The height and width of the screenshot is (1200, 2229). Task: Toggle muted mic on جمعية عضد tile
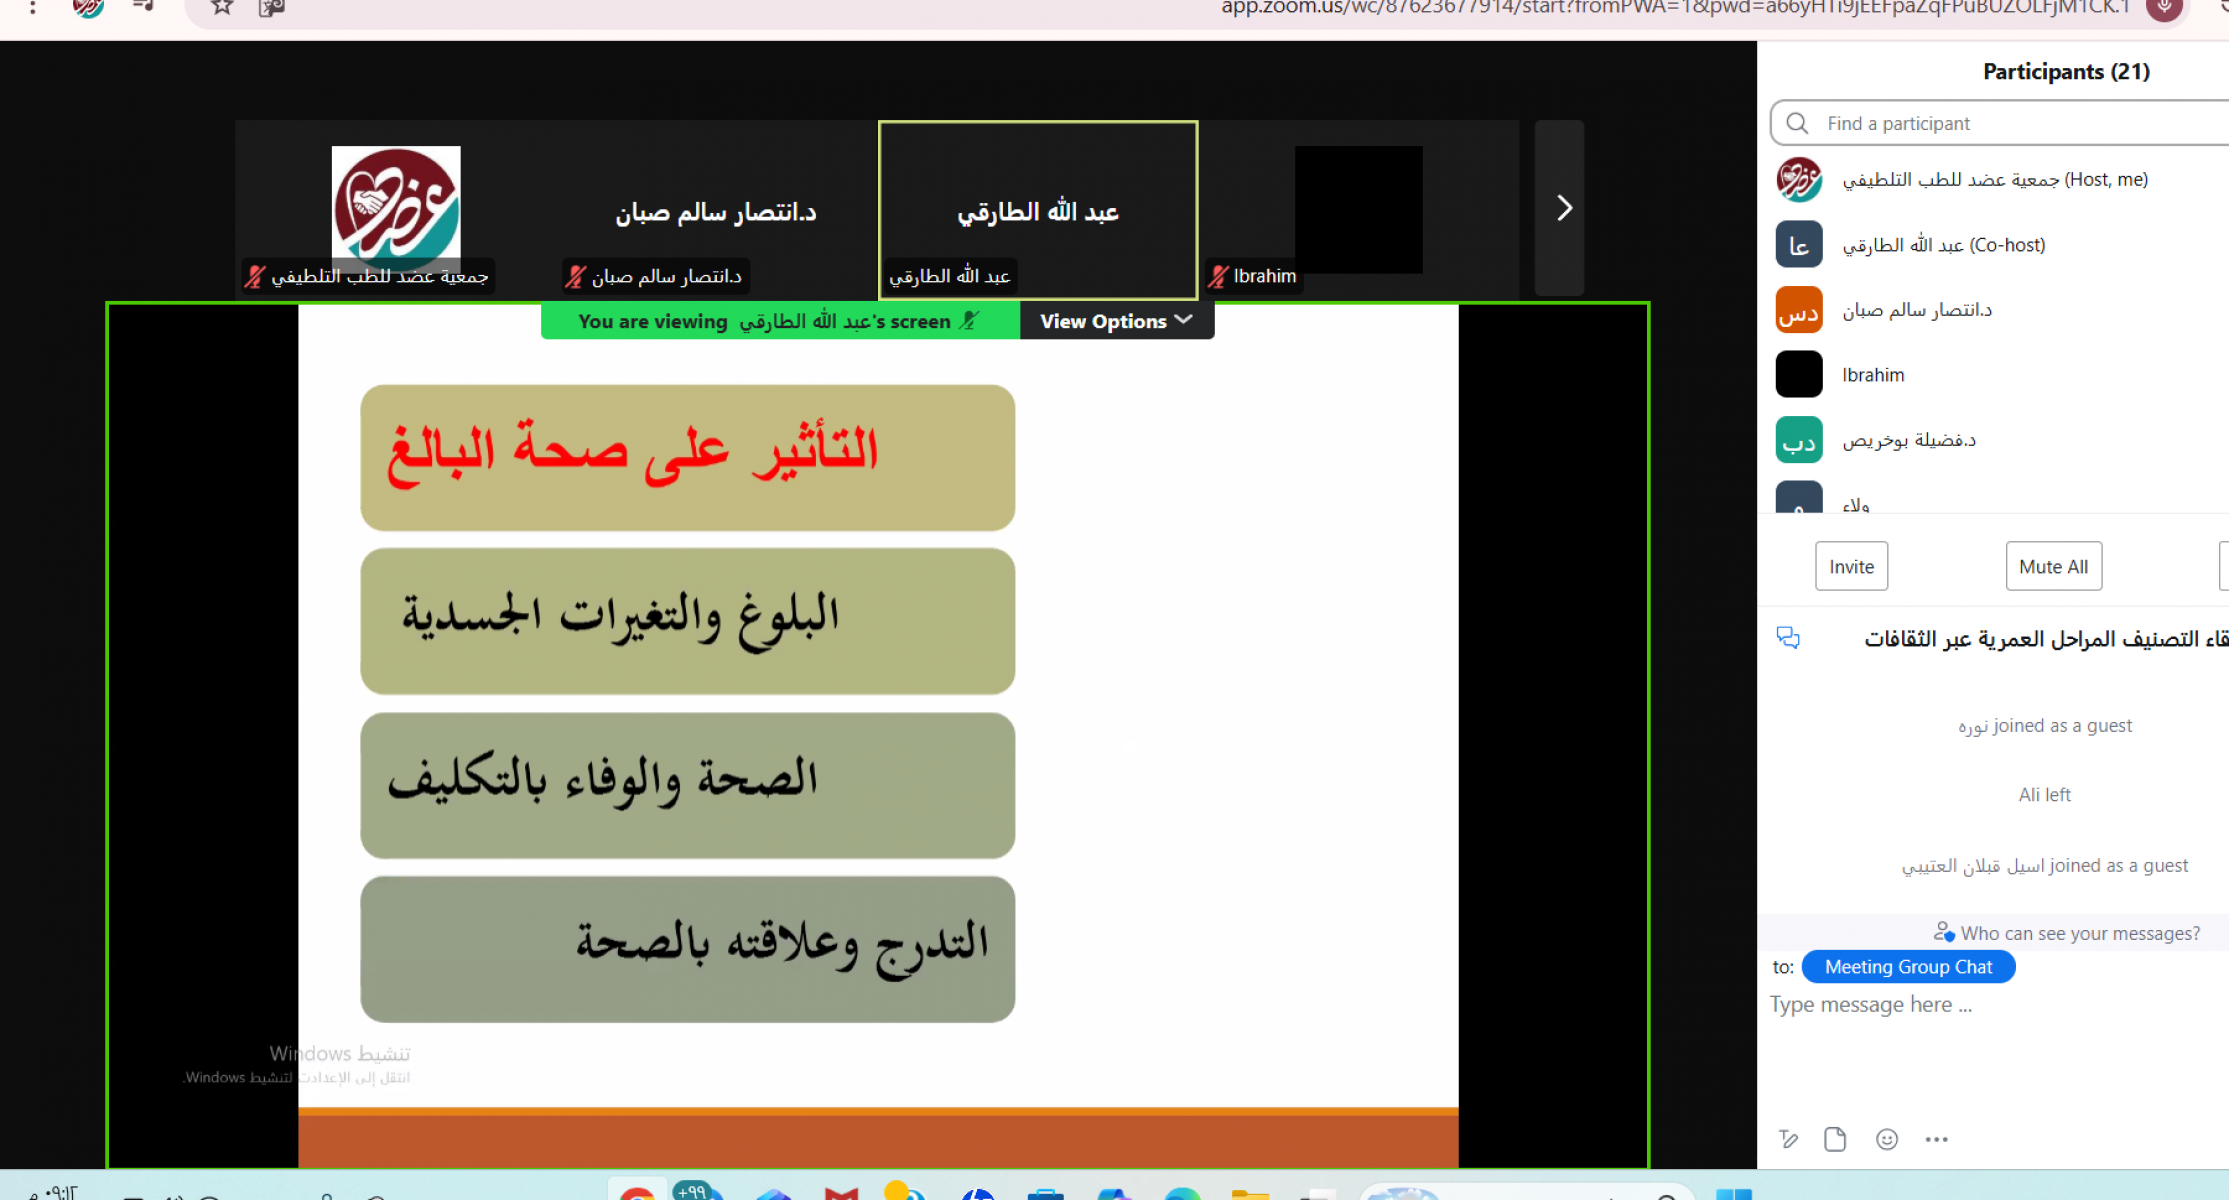[255, 276]
